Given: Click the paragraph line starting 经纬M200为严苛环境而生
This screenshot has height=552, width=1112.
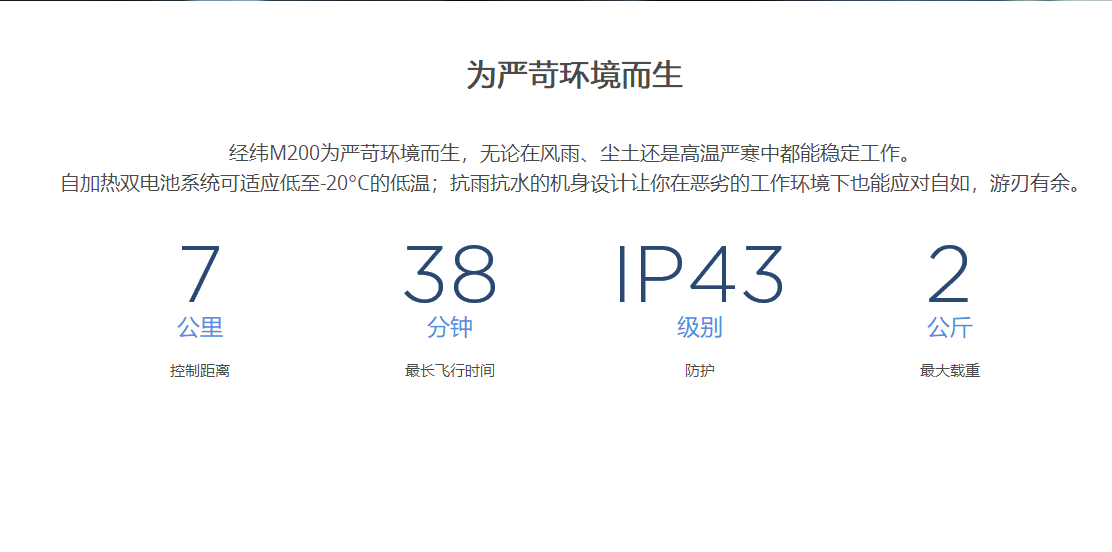Looking at the screenshot, I should [569, 153].
